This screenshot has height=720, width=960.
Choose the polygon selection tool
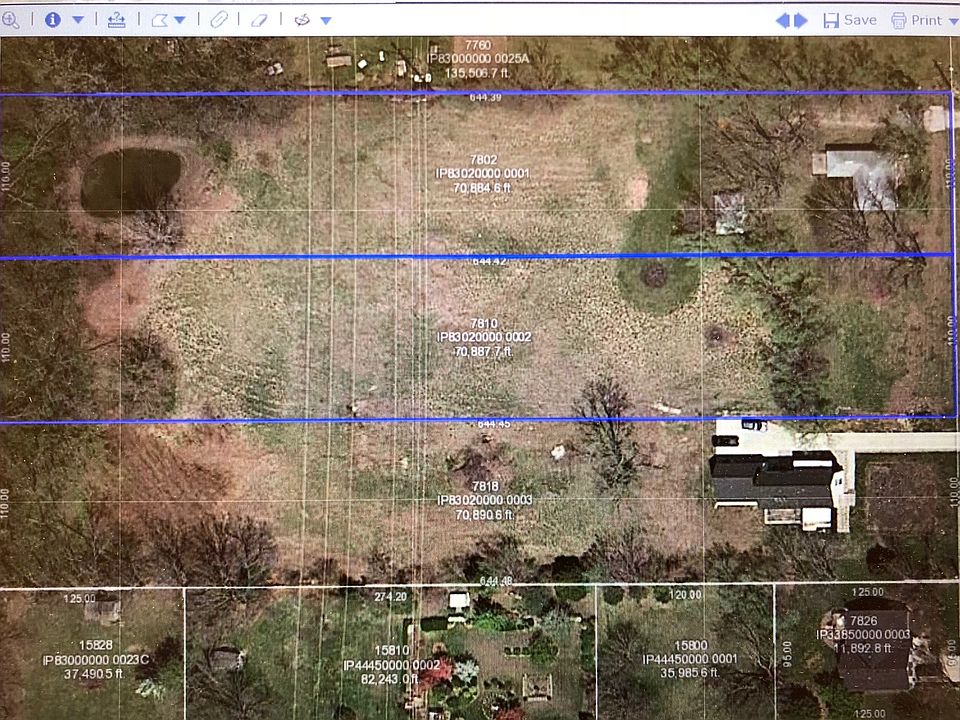point(159,20)
